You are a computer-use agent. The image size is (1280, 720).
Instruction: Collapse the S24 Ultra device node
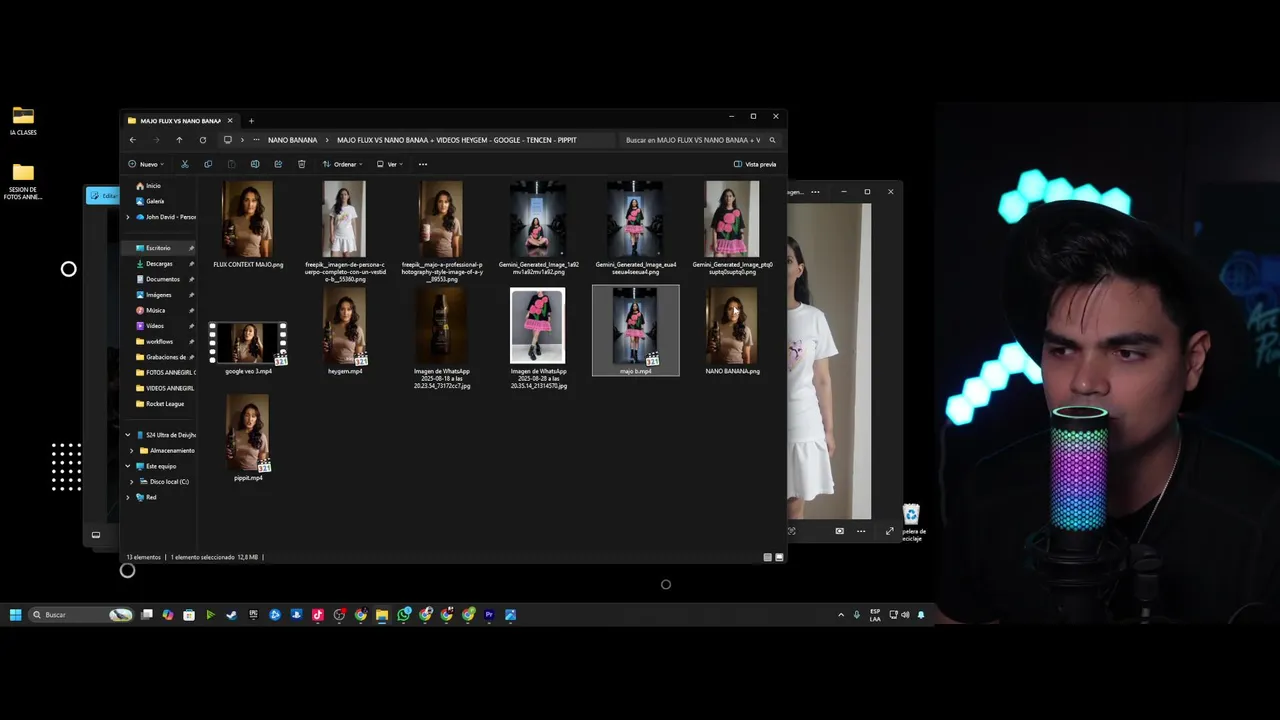128,435
